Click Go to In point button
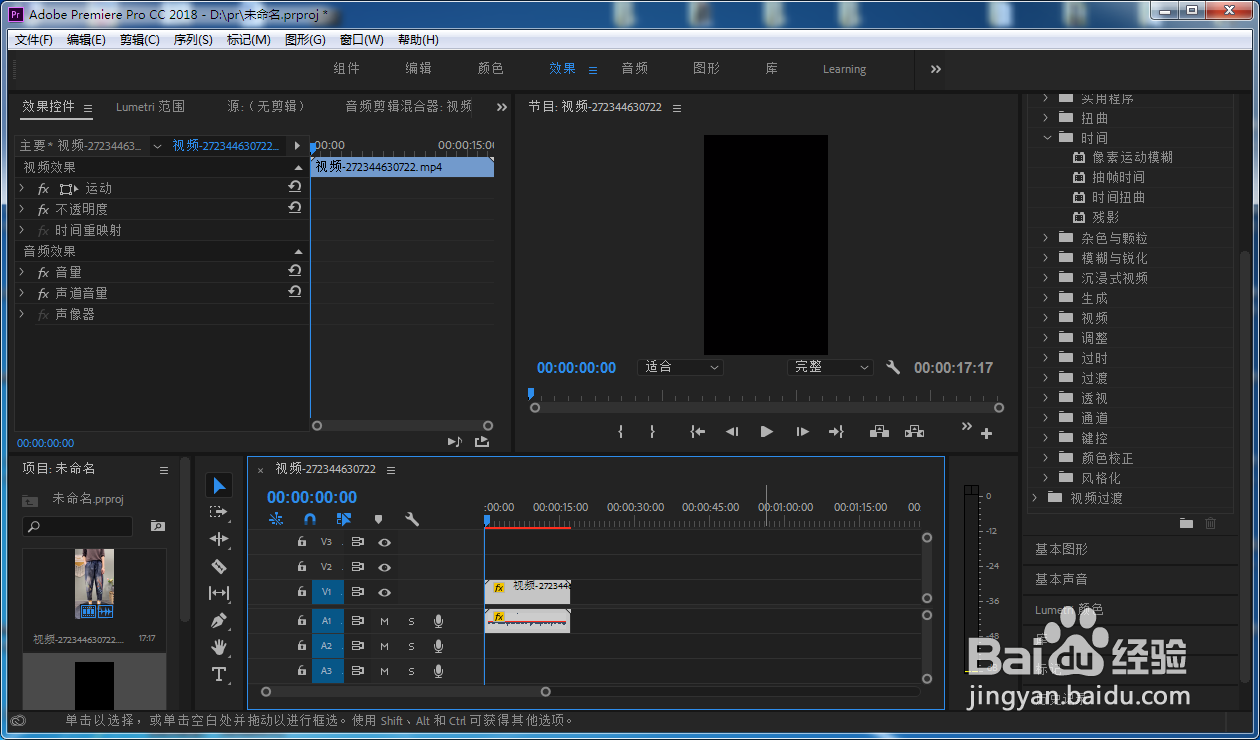1260x740 pixels. [x=698, y=431]
